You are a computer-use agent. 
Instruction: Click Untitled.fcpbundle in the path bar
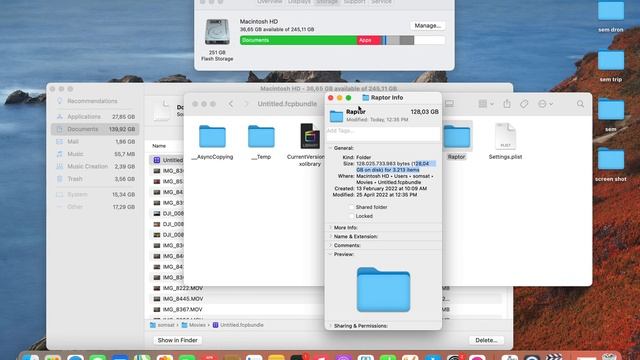(238, 325)
